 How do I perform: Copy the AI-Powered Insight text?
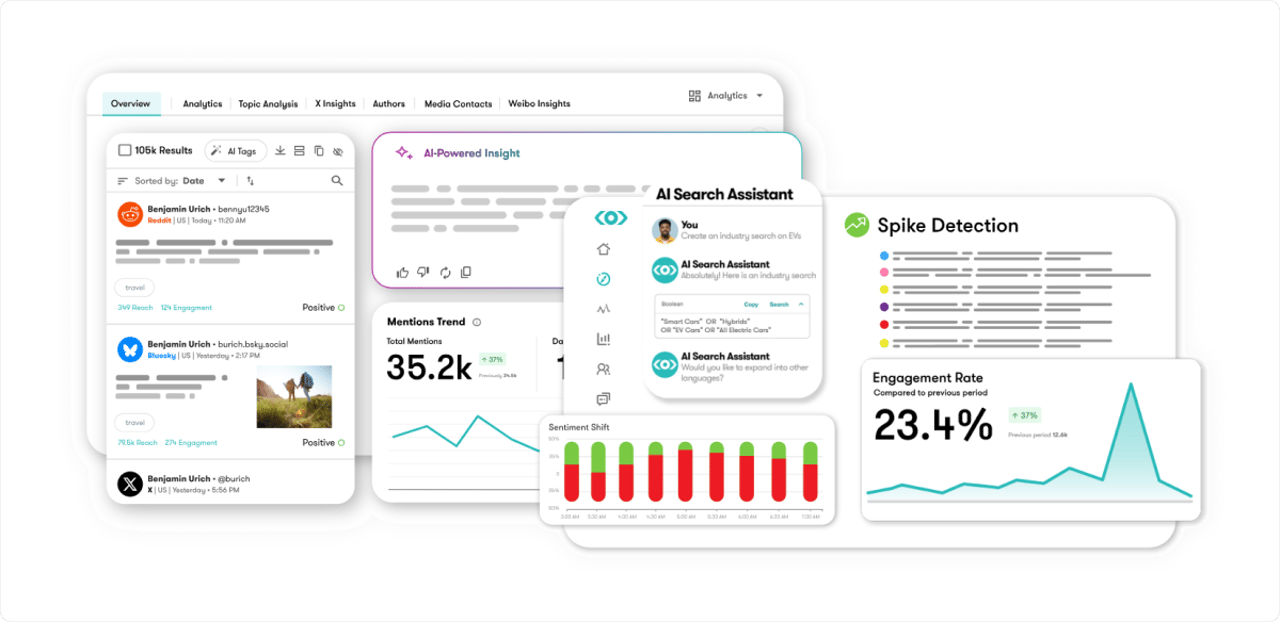[x=466, y=272]
